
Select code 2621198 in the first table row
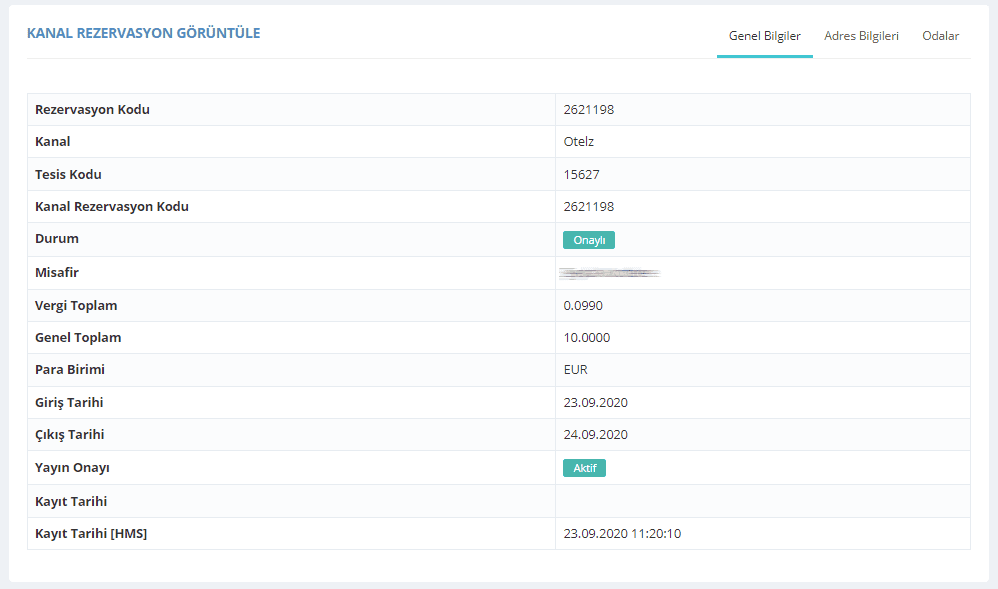589,110
